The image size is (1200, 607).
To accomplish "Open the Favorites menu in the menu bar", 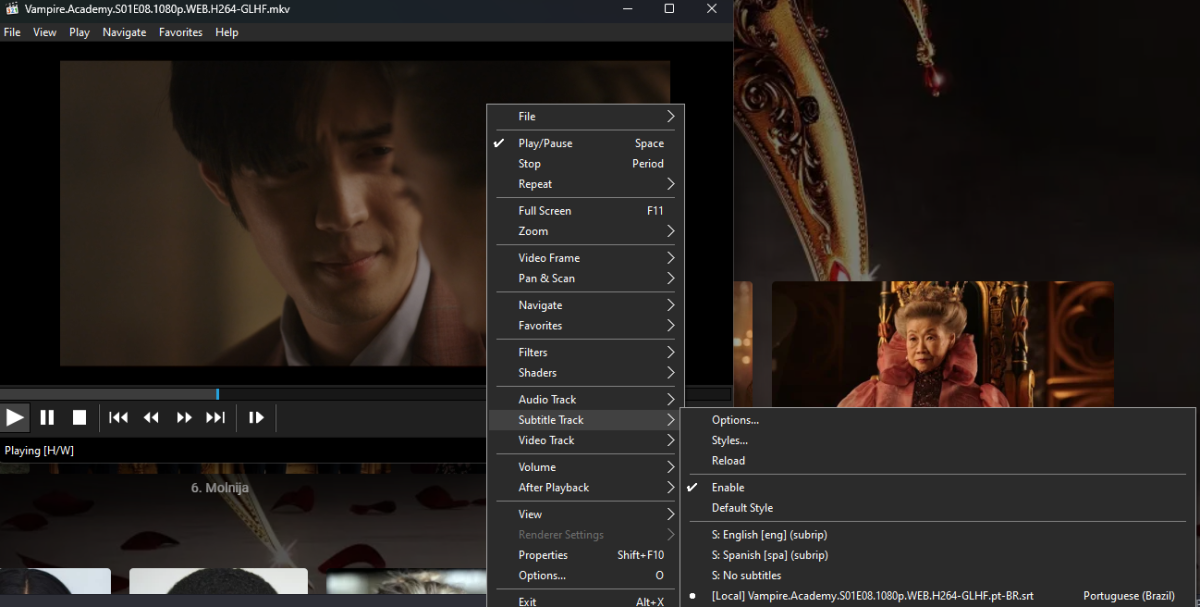I will [180, 32].
